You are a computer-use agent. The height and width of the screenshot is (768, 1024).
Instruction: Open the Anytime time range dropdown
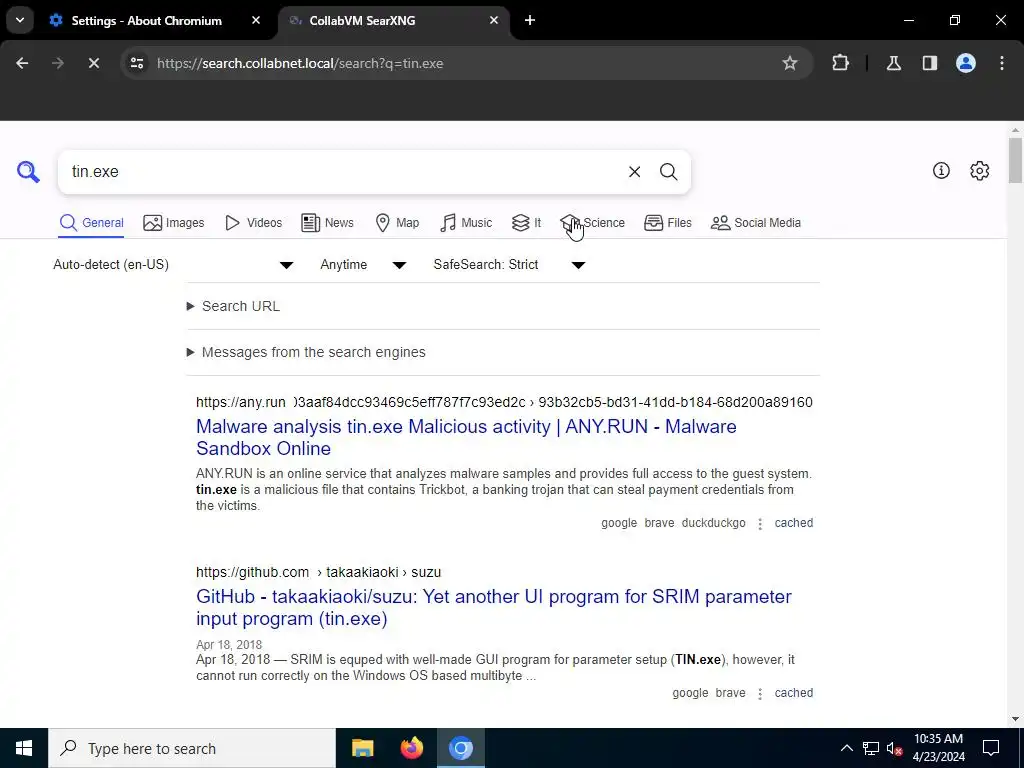pos(363,264)
